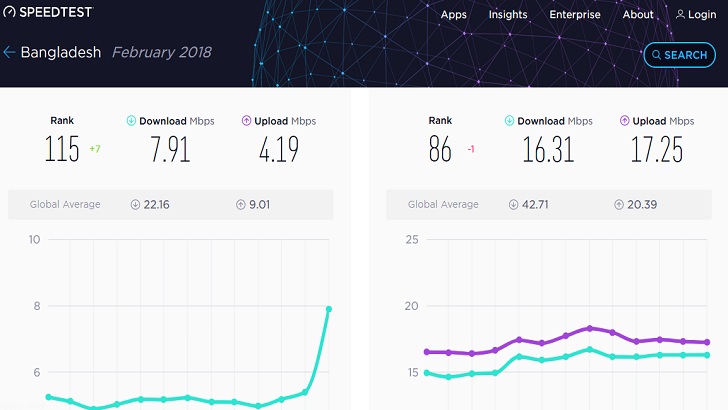Click the Bangladesh country title
Screen dimensions: 728x410
(61, 52)
